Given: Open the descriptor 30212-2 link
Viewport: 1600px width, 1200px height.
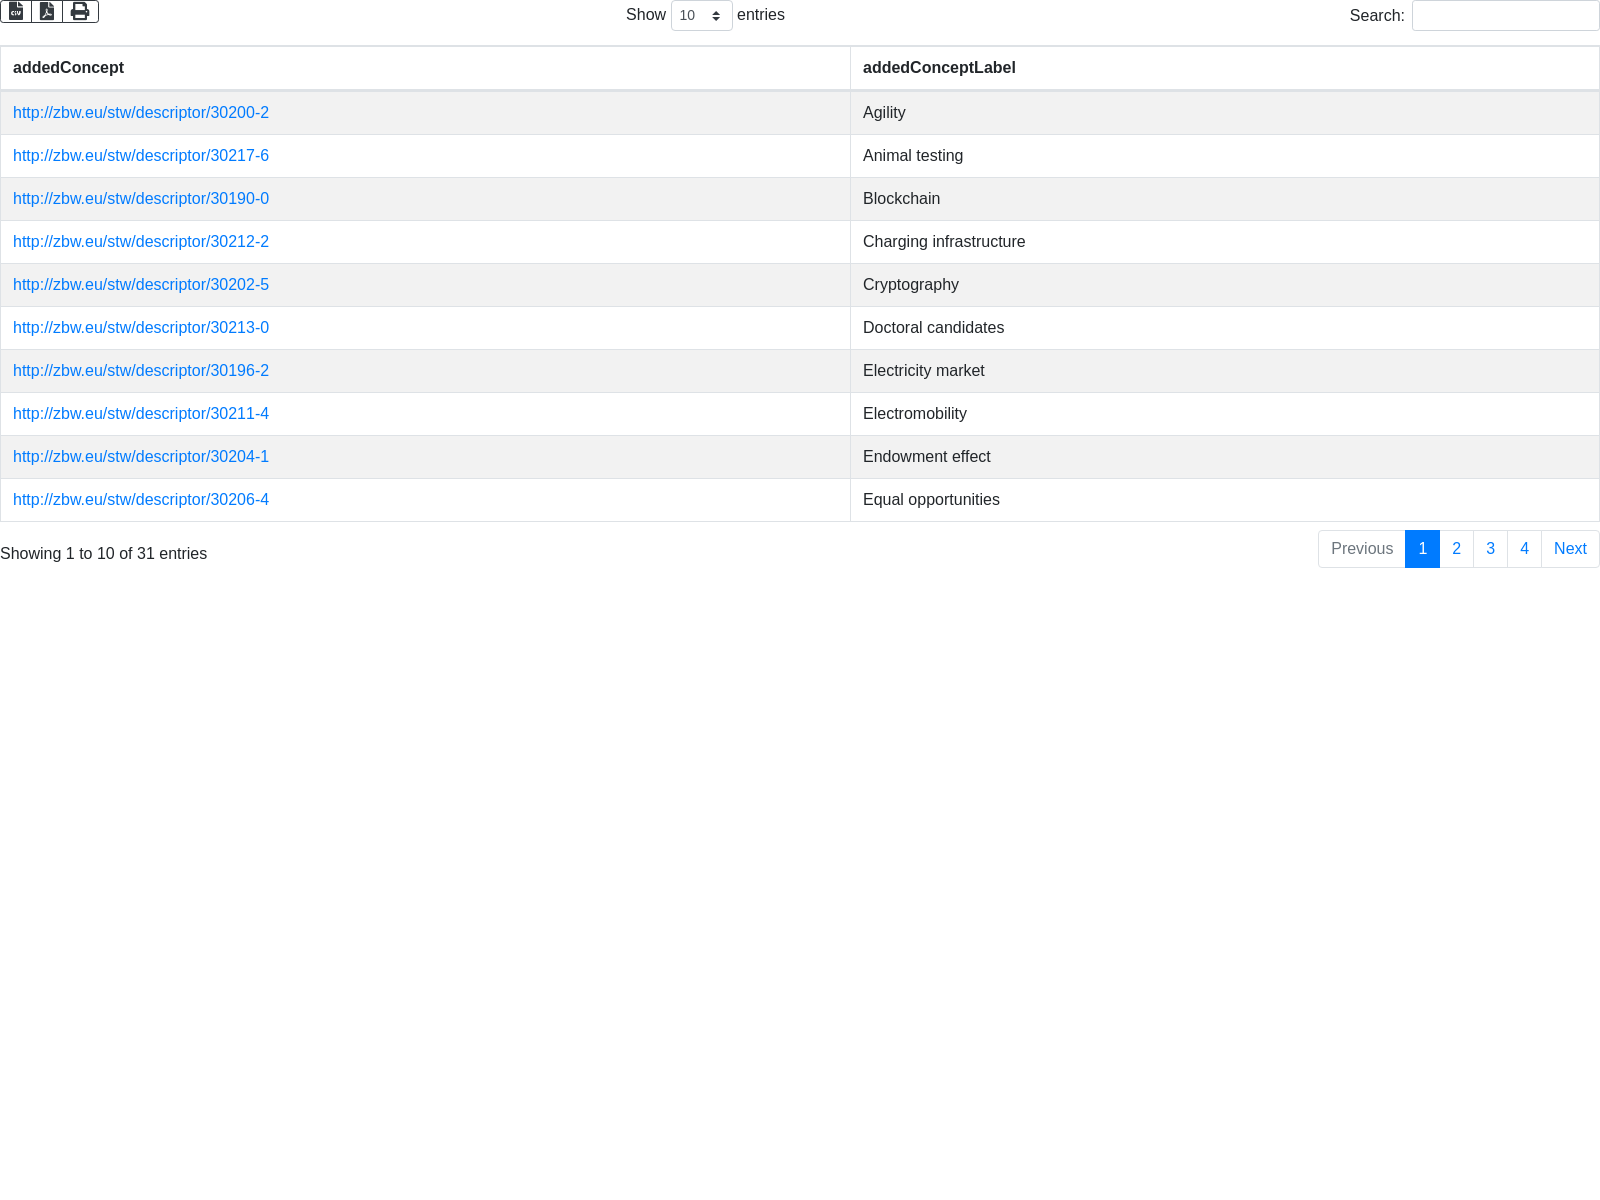Looking at the screenshot, I should tap(141, 242).
